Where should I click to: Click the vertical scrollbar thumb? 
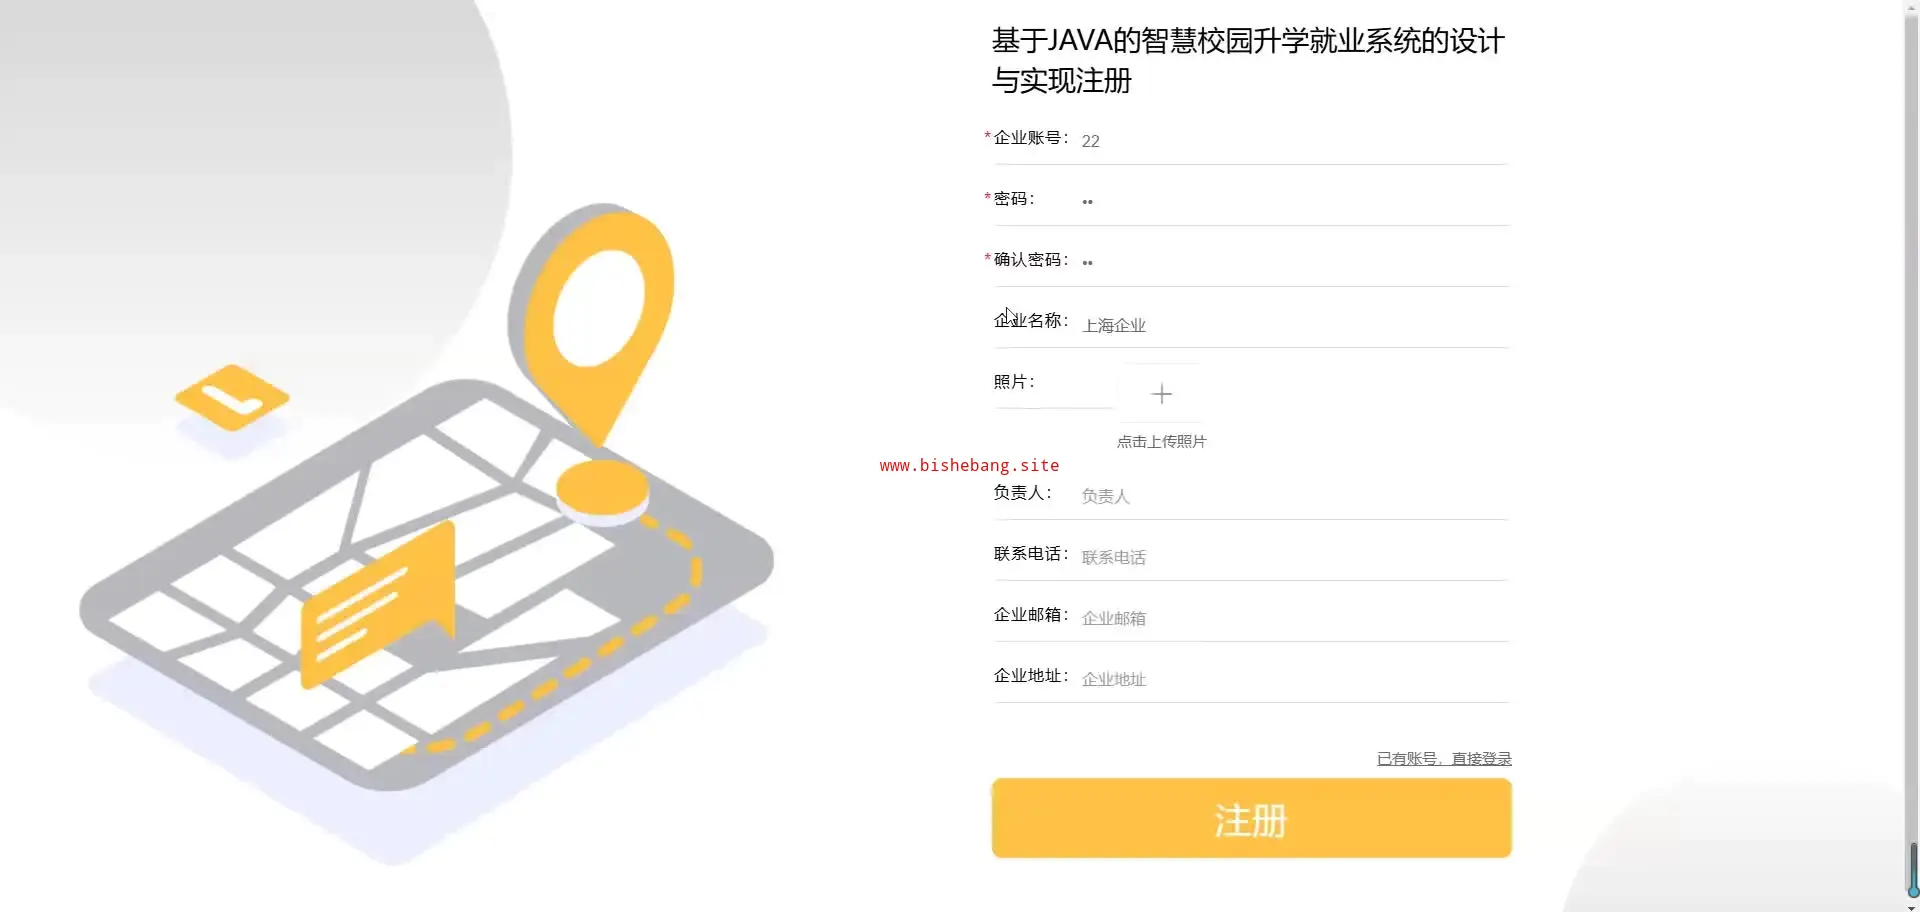coord(1913,869)
